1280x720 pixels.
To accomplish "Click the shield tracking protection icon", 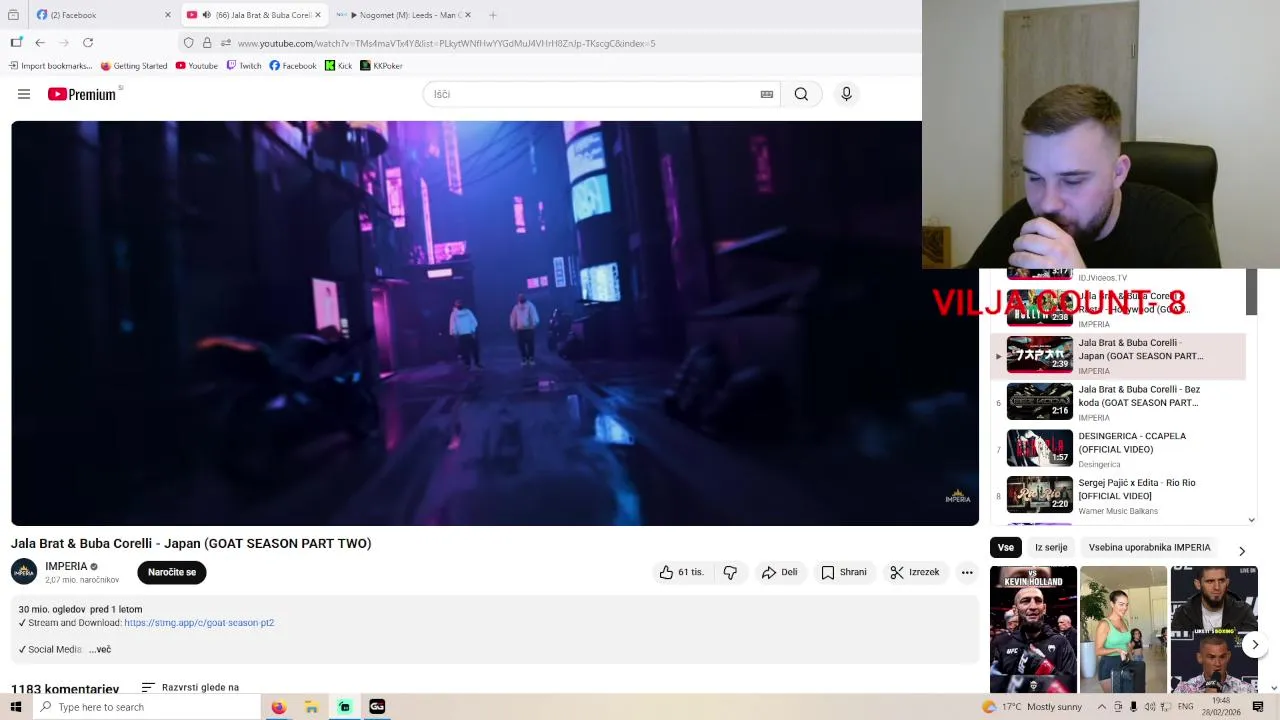I will pyautogui.click(x=188, y=43).
